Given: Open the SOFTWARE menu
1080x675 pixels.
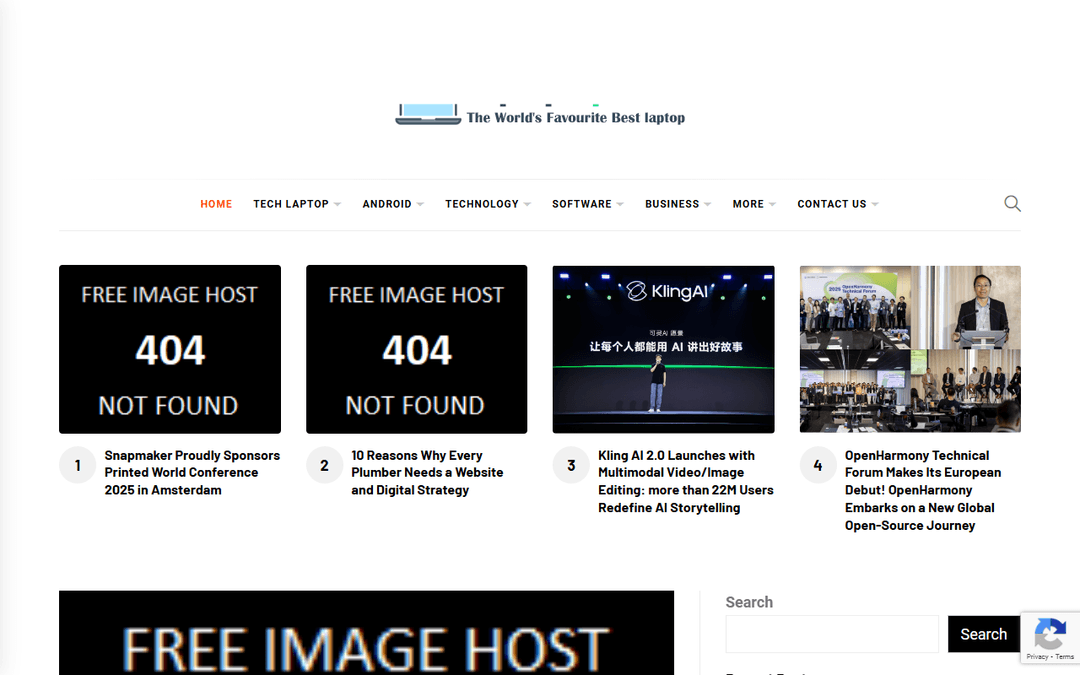Looking at the screenshot, I should coord(581,204).
